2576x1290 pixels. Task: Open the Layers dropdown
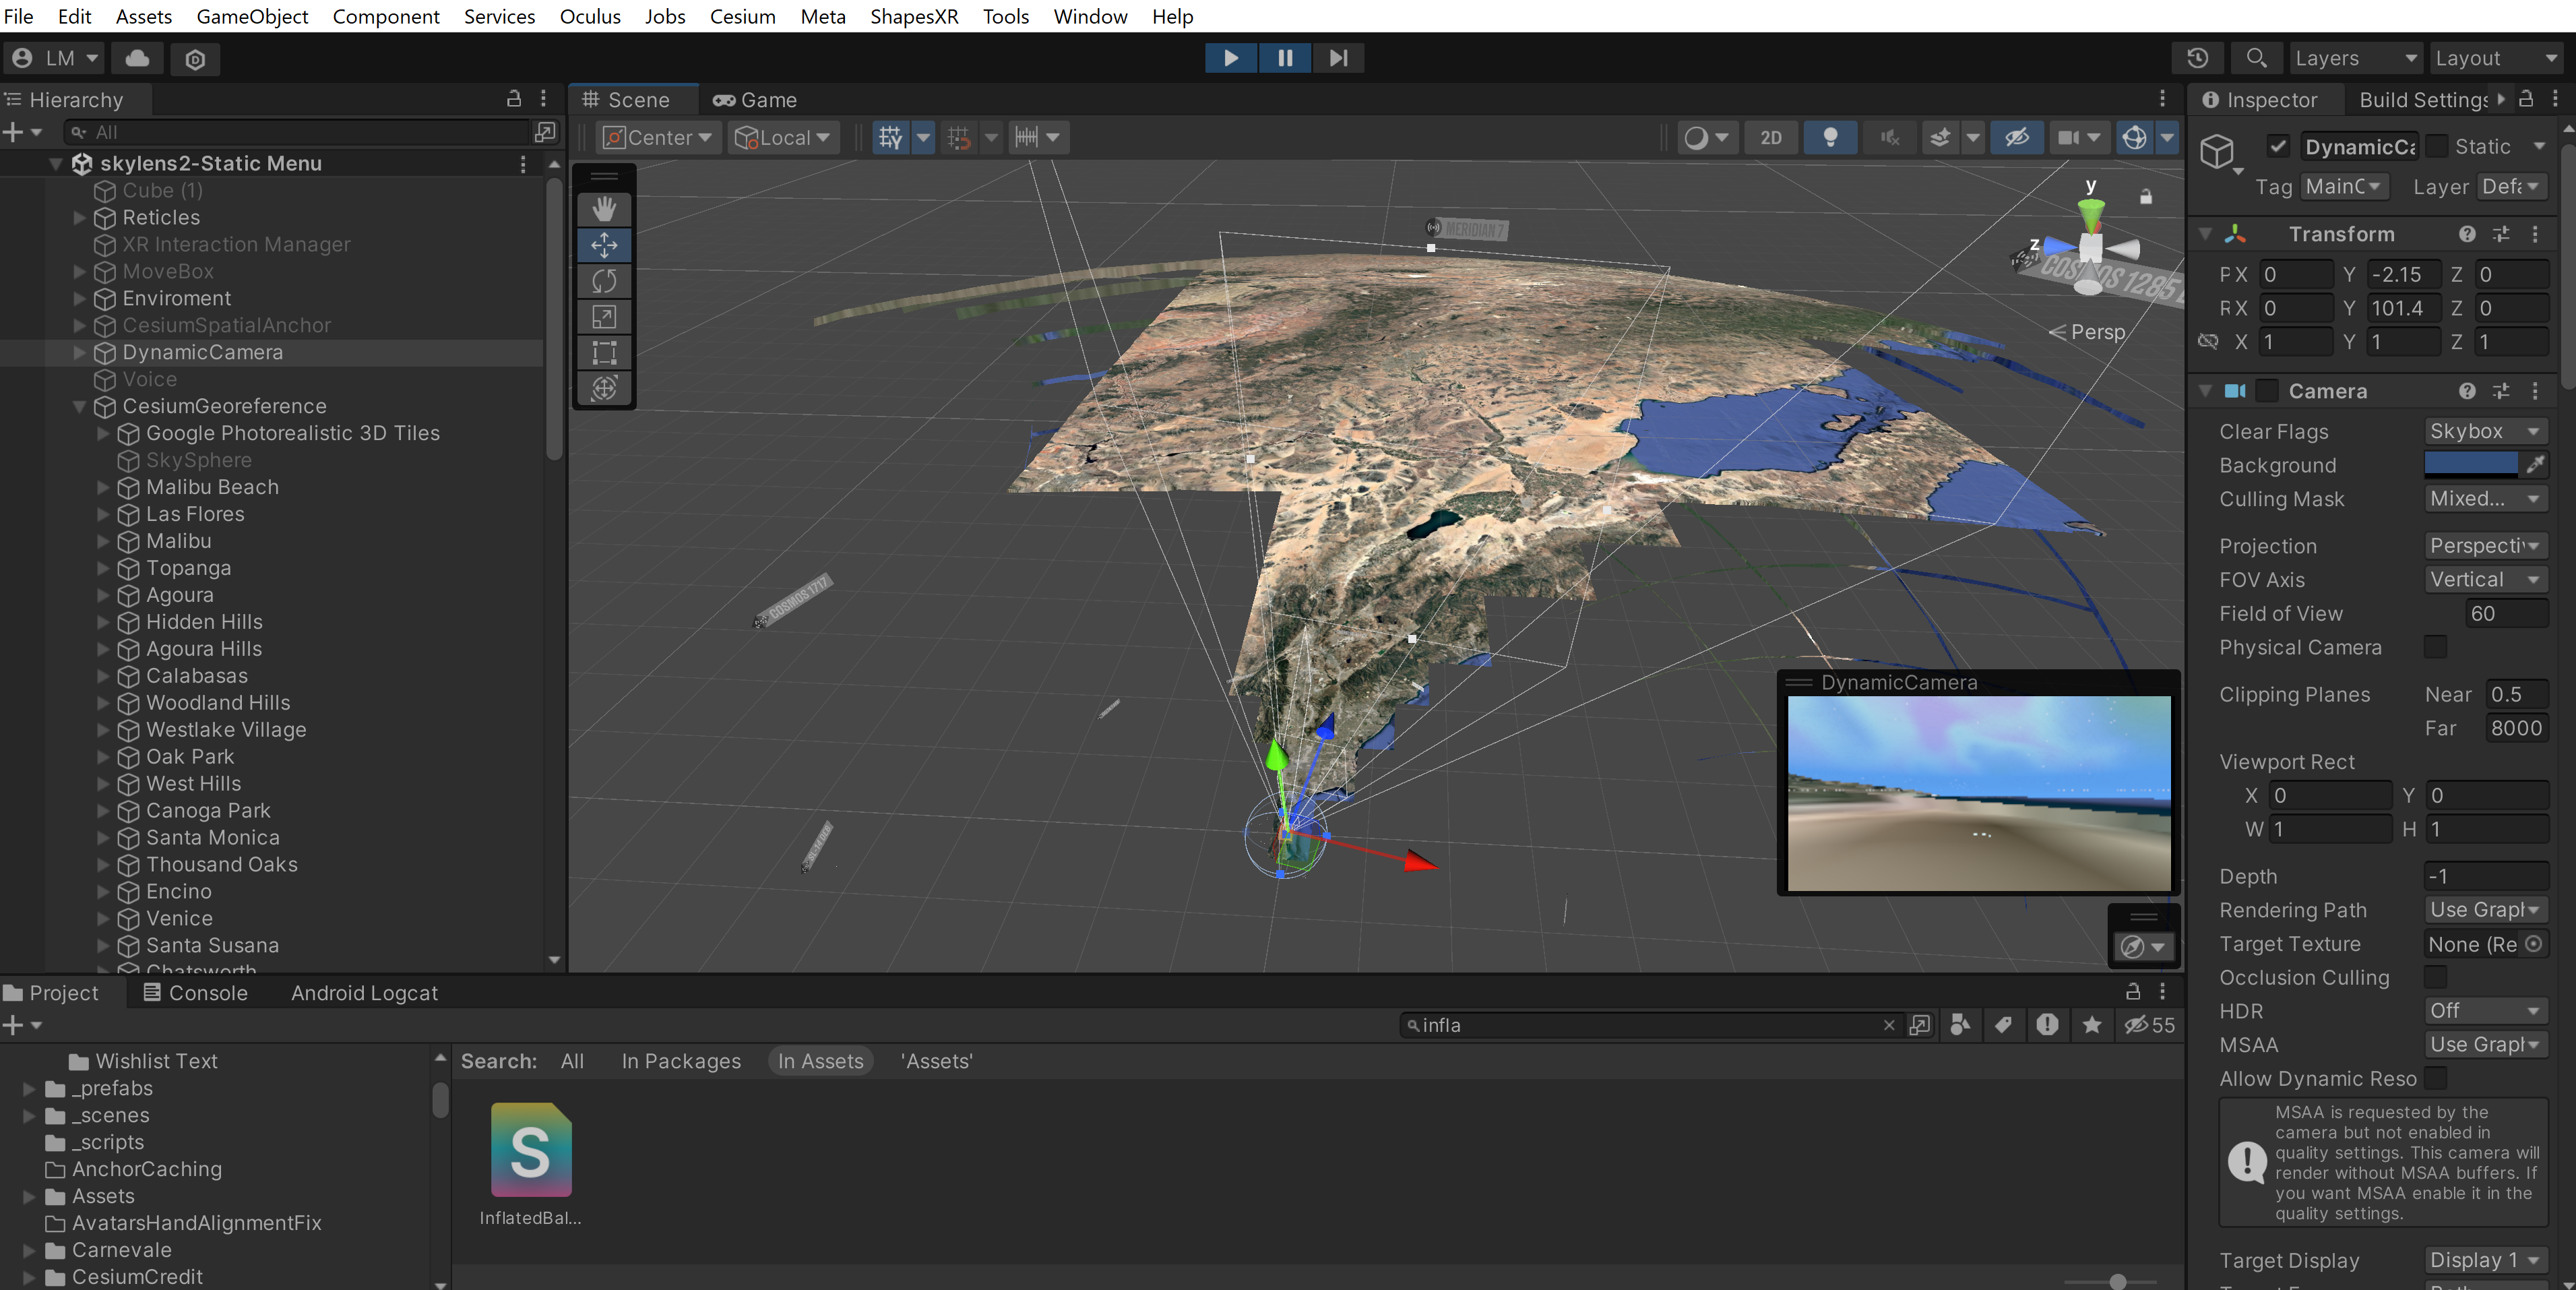click(x=2356, y=58)
